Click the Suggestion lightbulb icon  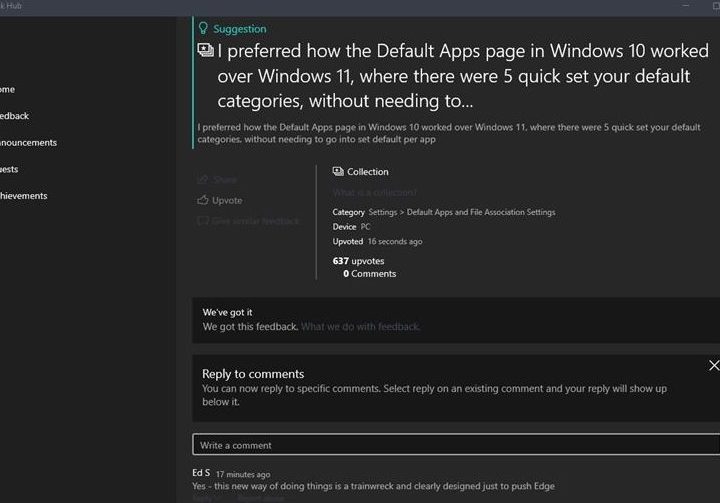(x=203, y=28)
